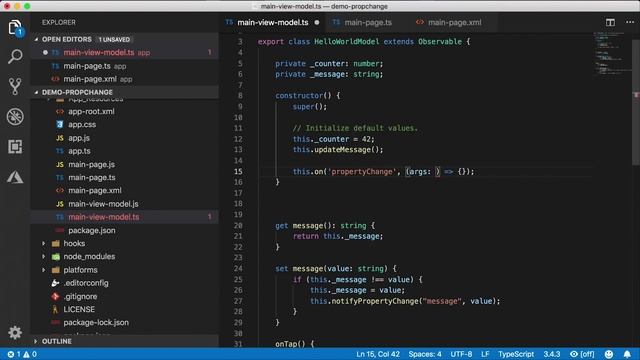
Task: Switch to the main-view-model.ts tab
Action: 273,22
